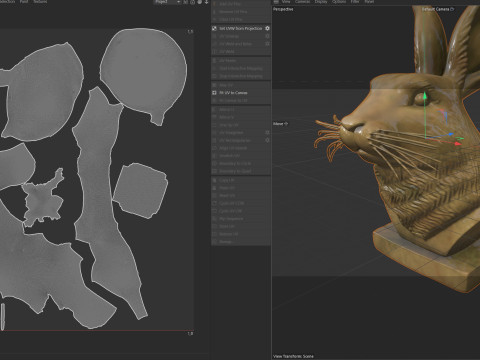This screenshot has width=480, height=360.
Task: Open gear settings beside UV Unwrap
Action: tap(267, 36)
